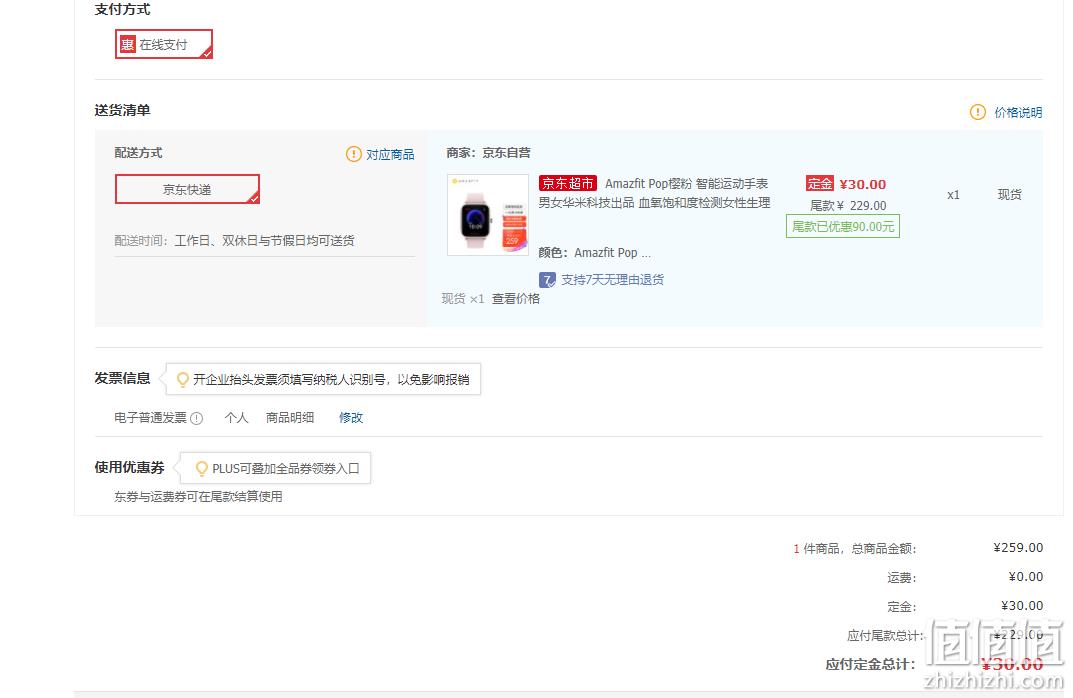Click the 东券与运费券可在尾款结算使用 note
1073x698 pixels.
coord(198,496)
